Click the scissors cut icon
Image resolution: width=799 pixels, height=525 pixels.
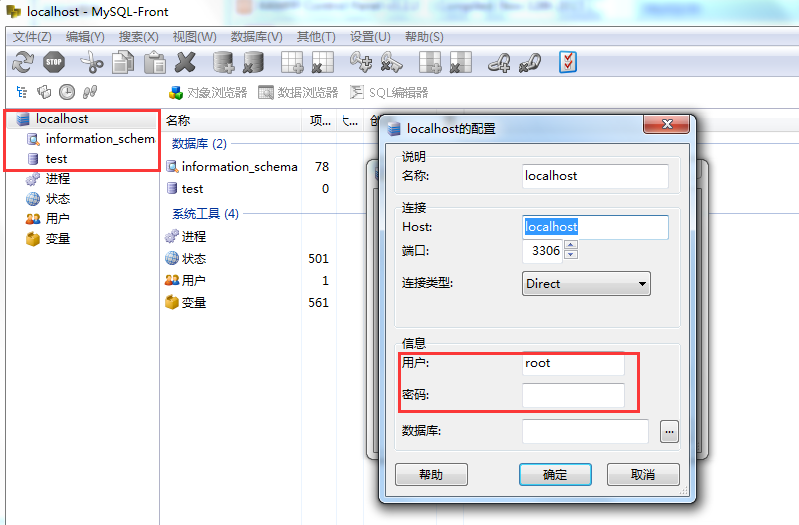click(92, 63)
